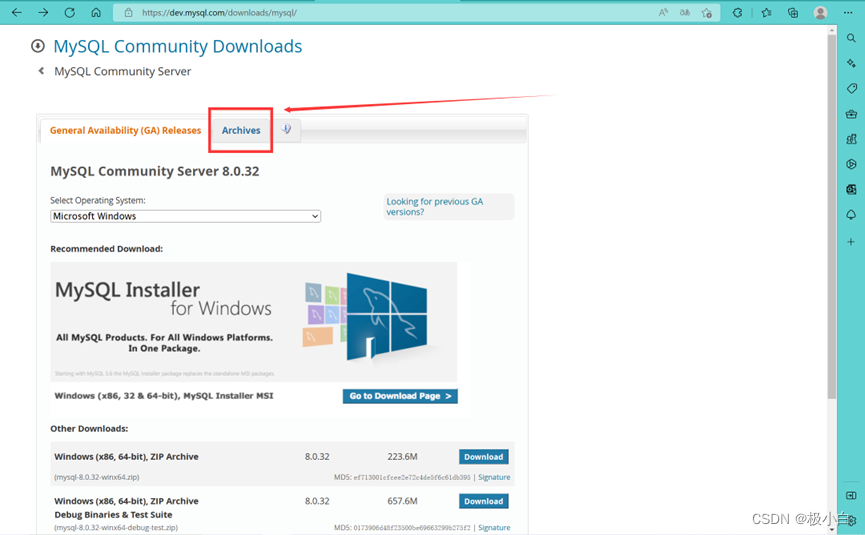This screenshot has height=535, width=865.
Task: Open the sidebar Outlook icon
Action: click(851, 189)
